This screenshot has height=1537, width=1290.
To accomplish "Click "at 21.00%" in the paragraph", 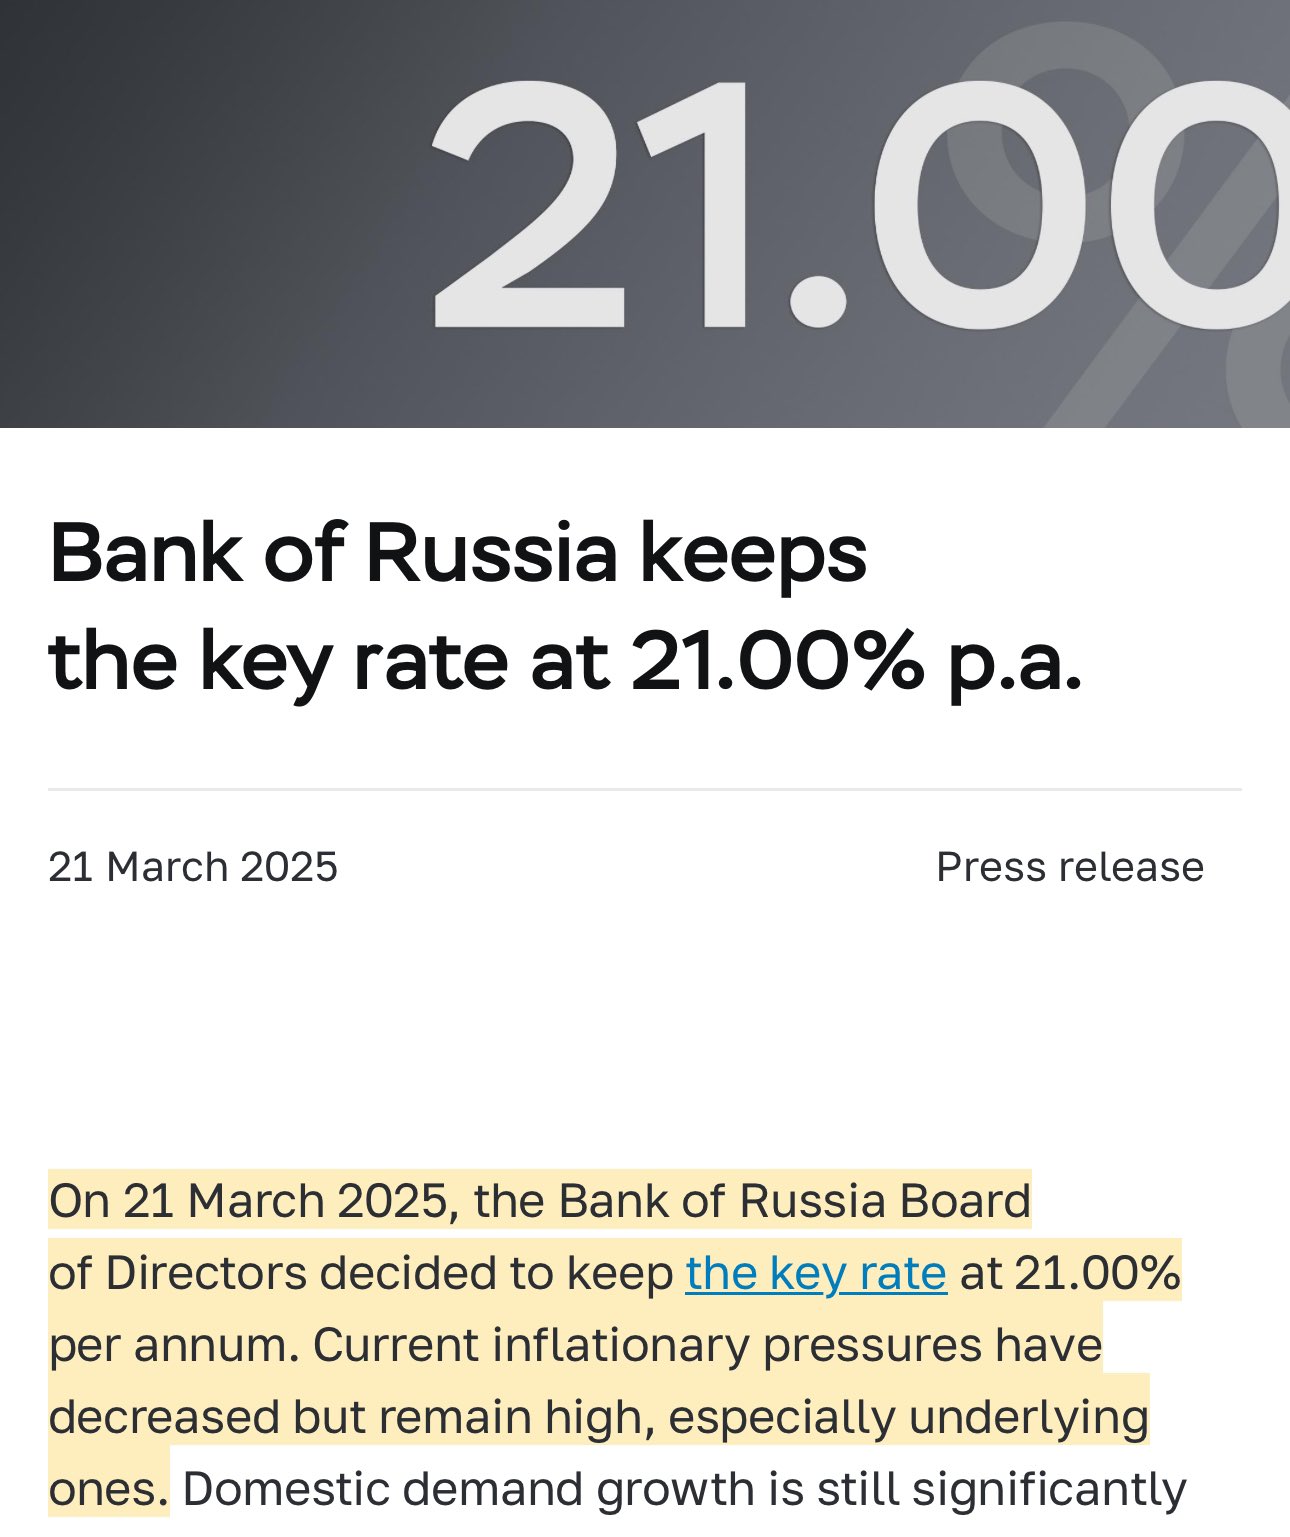I will [1070, 1273].
